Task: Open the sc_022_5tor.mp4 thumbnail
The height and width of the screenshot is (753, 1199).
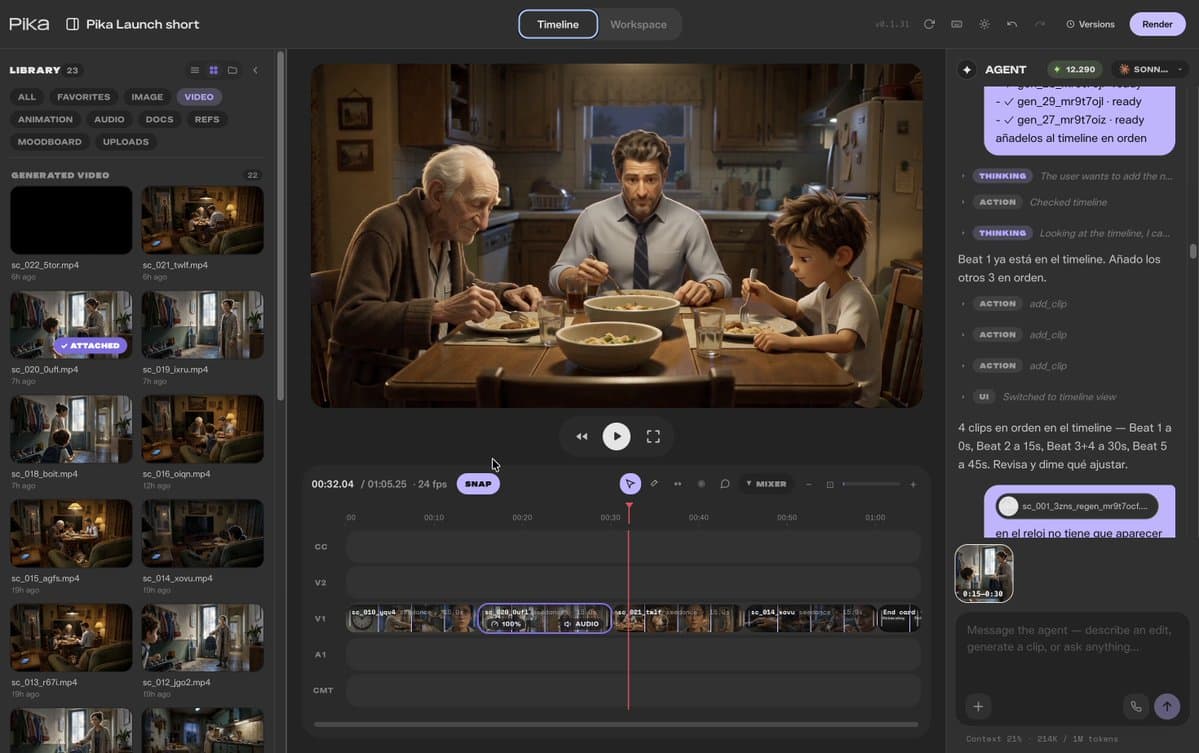Action: tap(71, 220)
